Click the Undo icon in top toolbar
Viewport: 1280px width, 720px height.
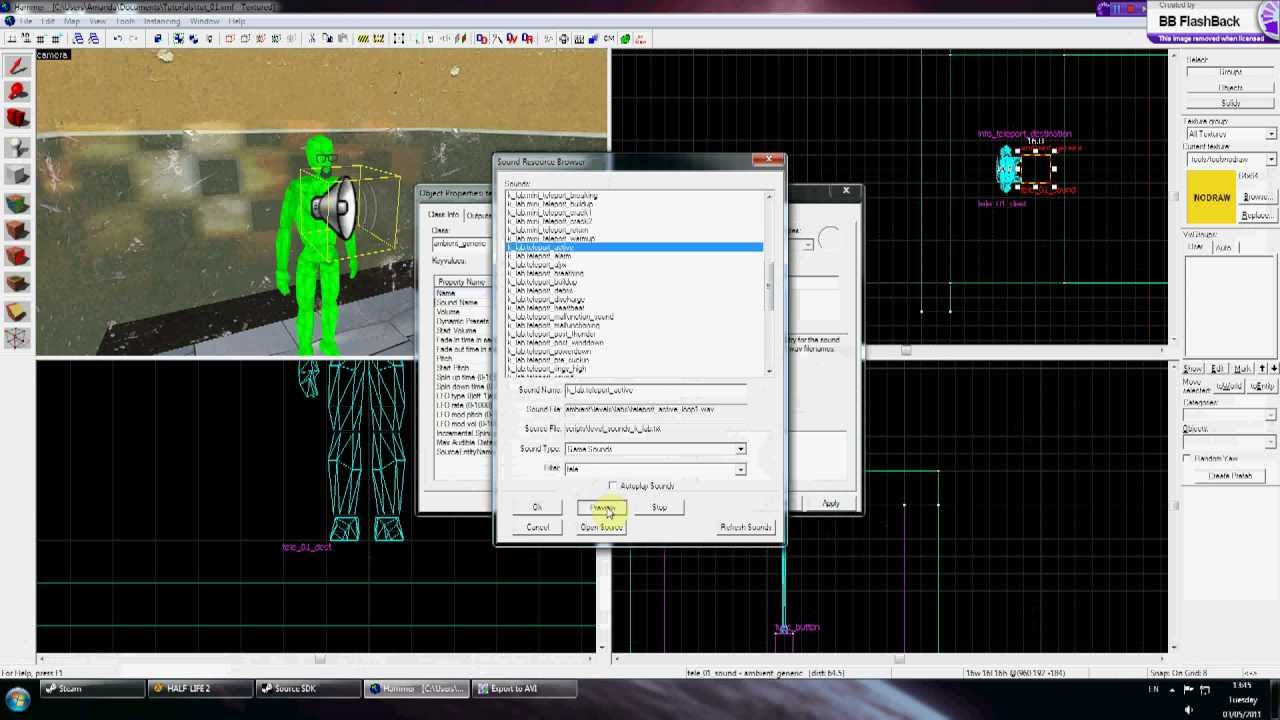pos(118,39)
